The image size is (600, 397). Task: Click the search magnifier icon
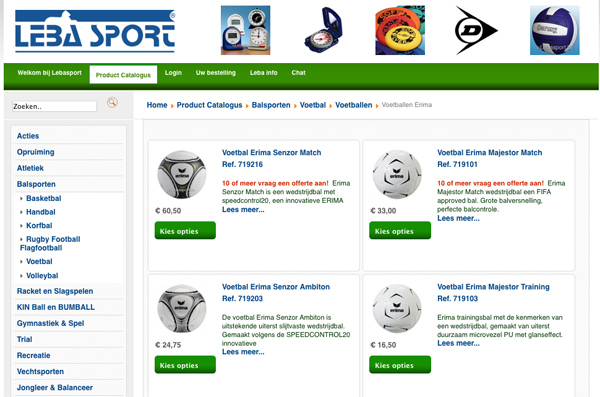pyautogui.click(x=112, y=103)
